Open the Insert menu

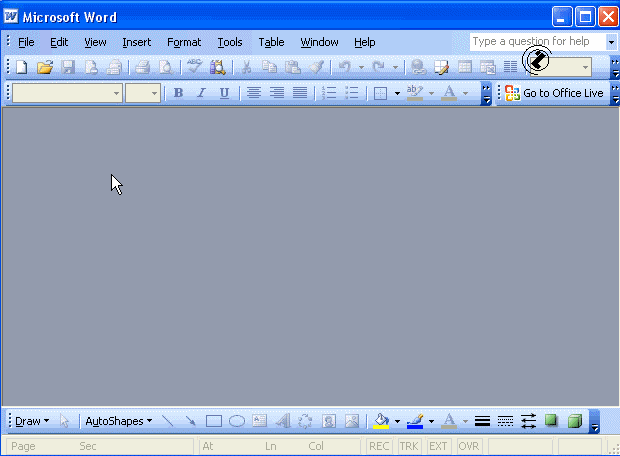pos(136,42)
